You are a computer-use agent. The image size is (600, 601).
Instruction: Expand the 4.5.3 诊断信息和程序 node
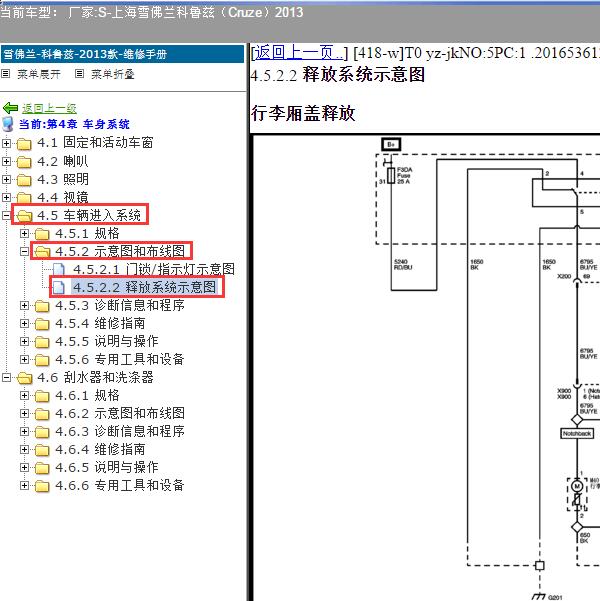[x=24, y=305]
